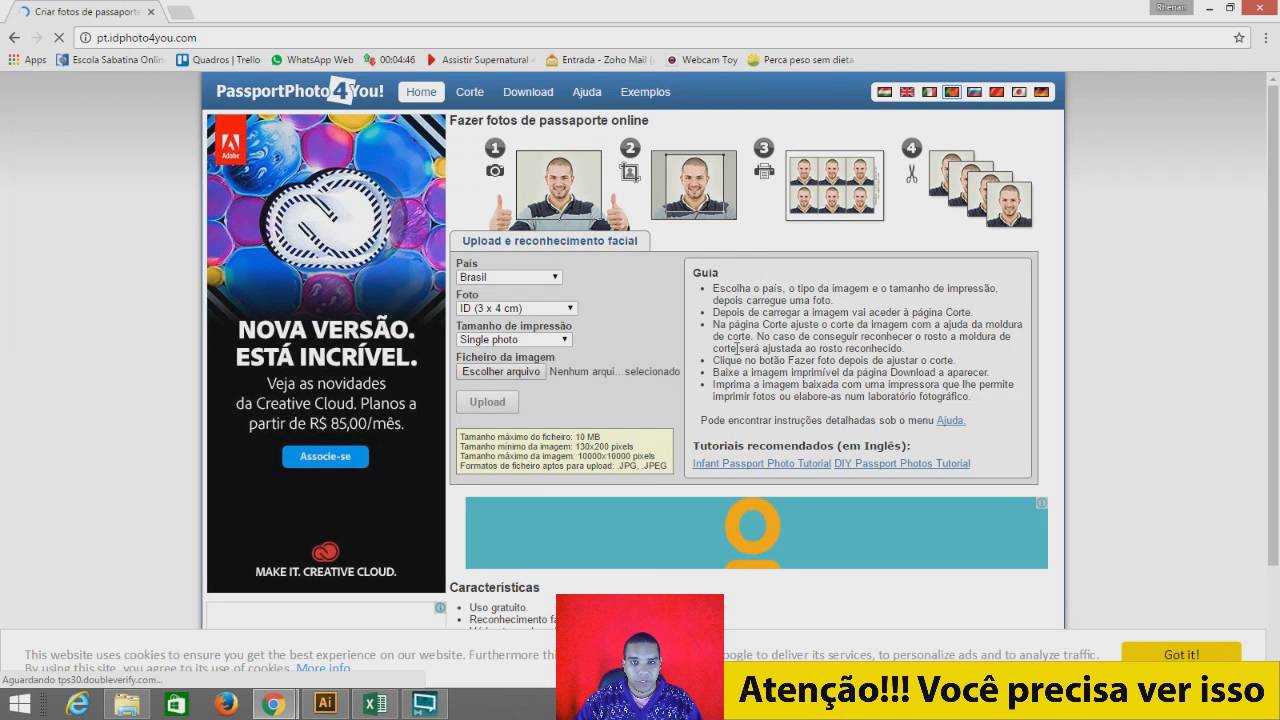Image resolution: width=1280 pixels, height=720 pixels.
Task: Go to the Home menu item
Action: pos(421,92)
